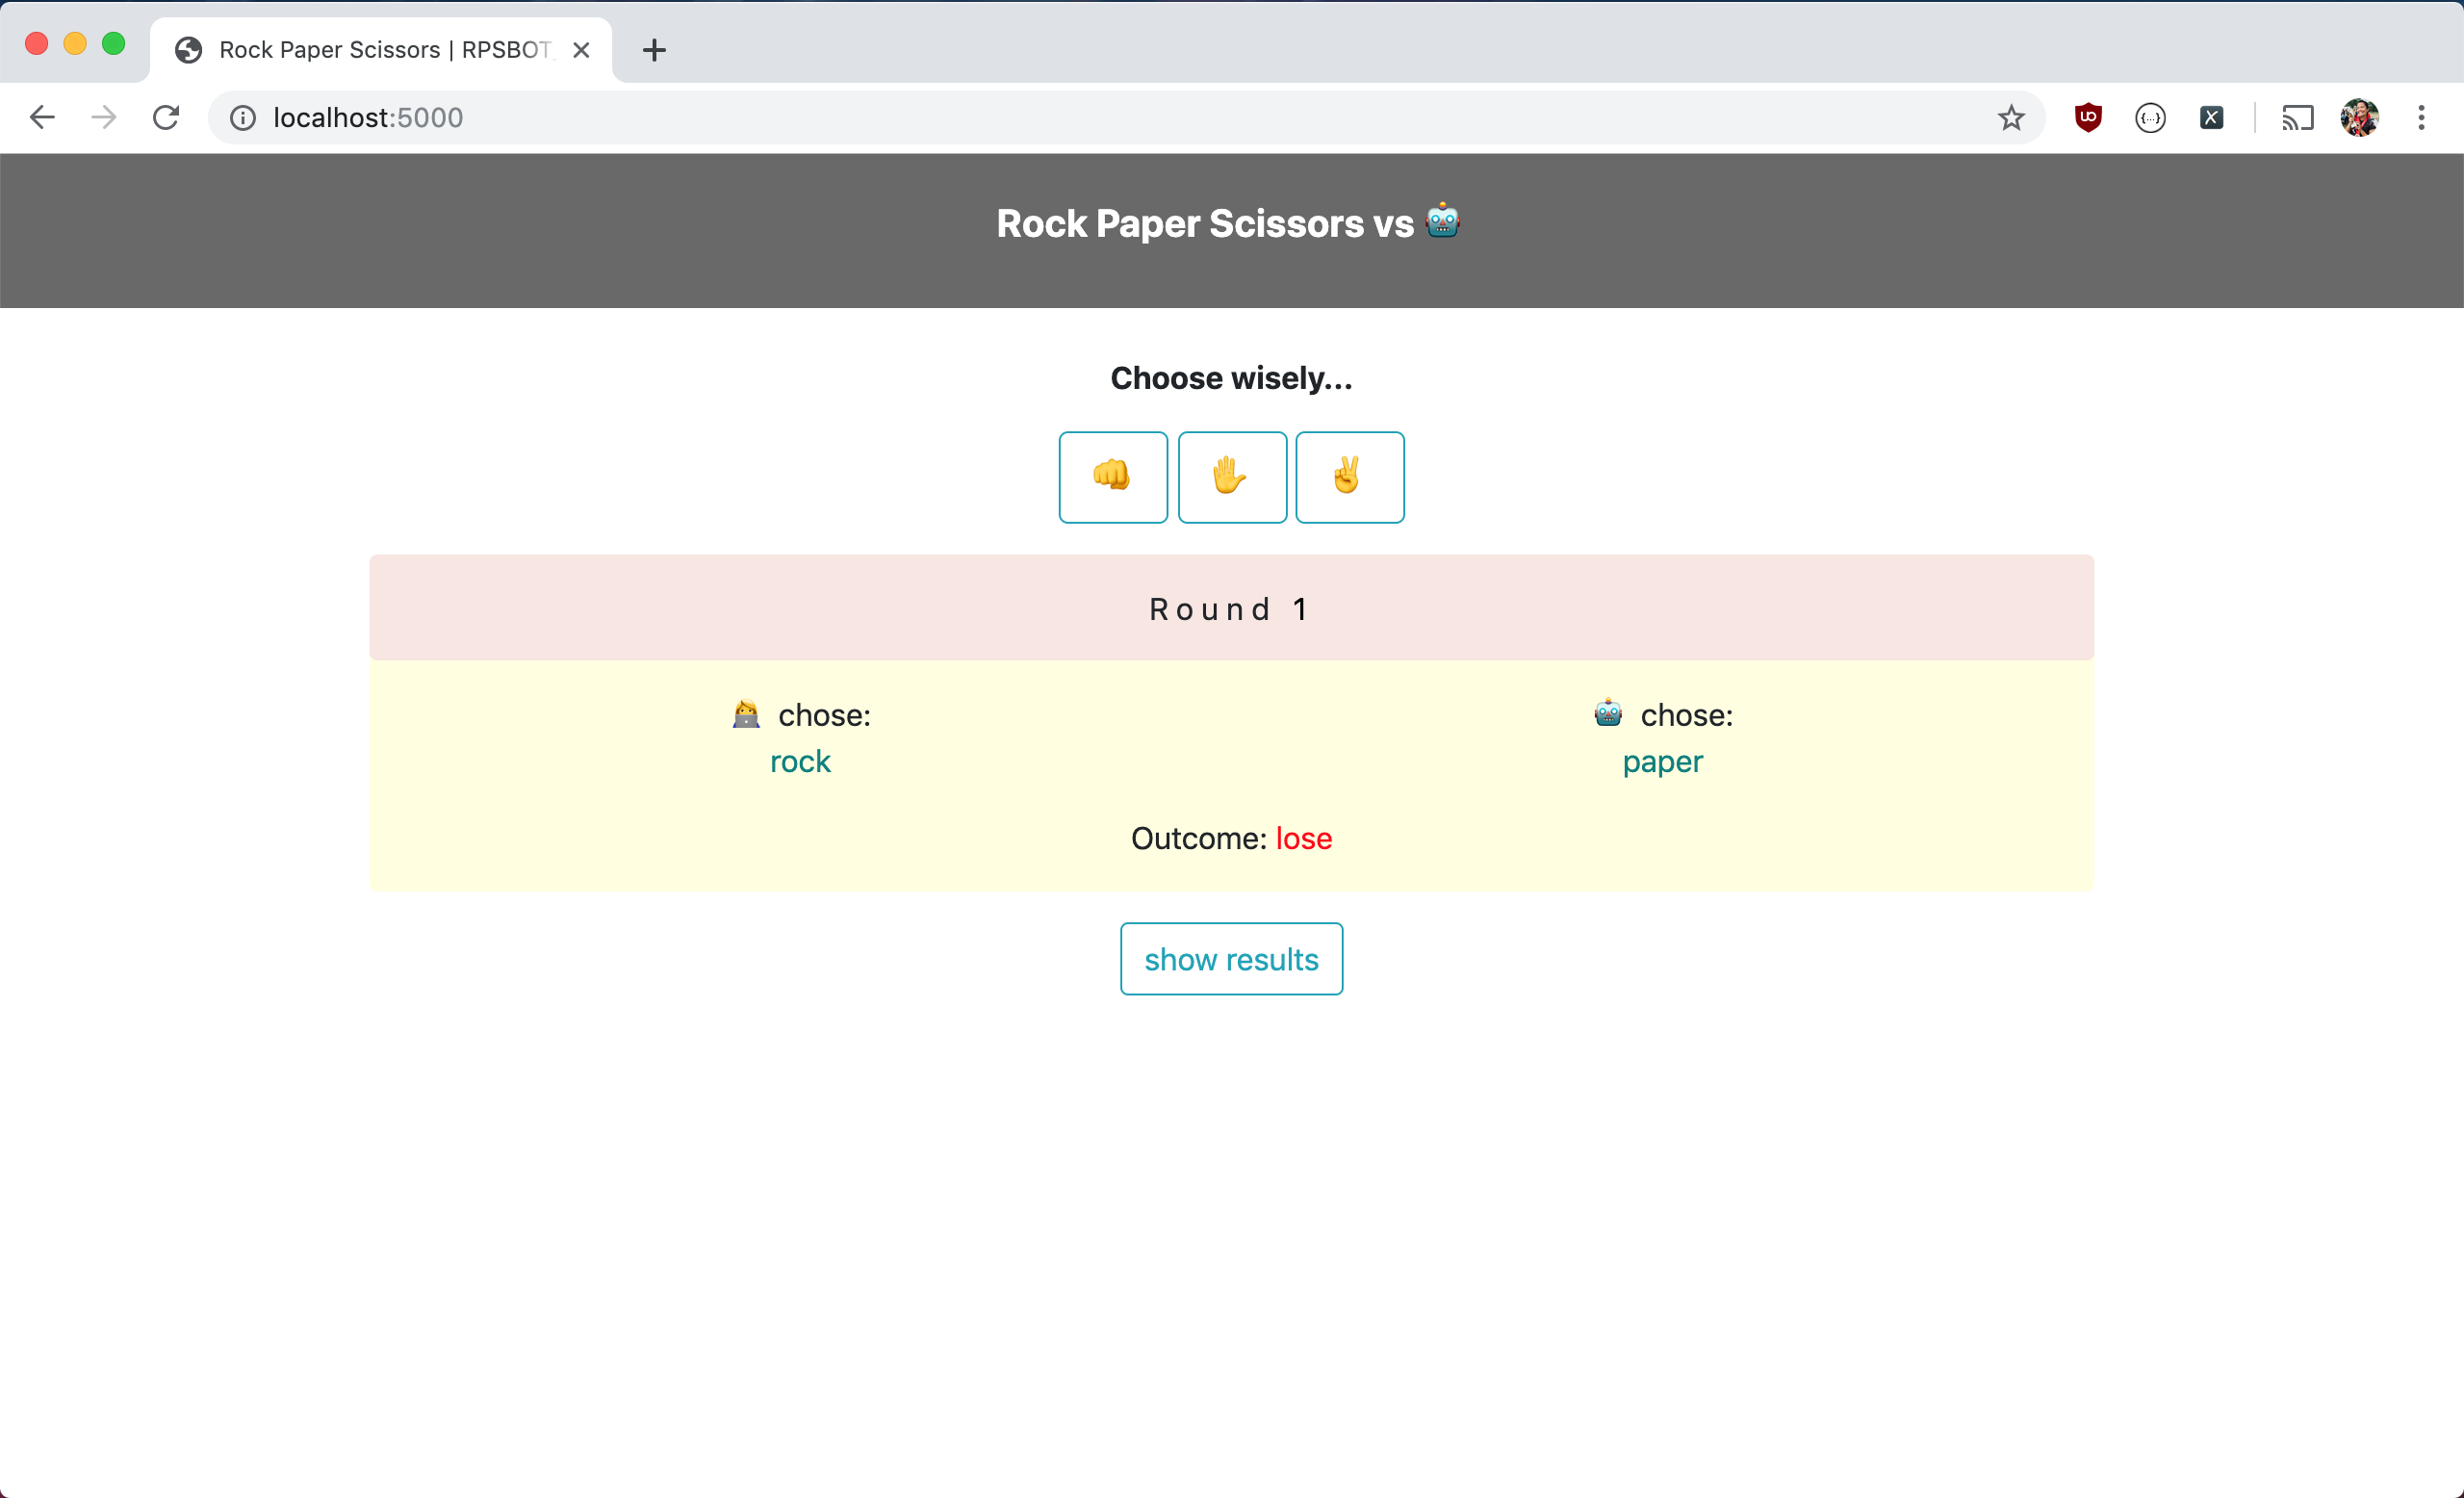Go back to previous page

[42, 118]
